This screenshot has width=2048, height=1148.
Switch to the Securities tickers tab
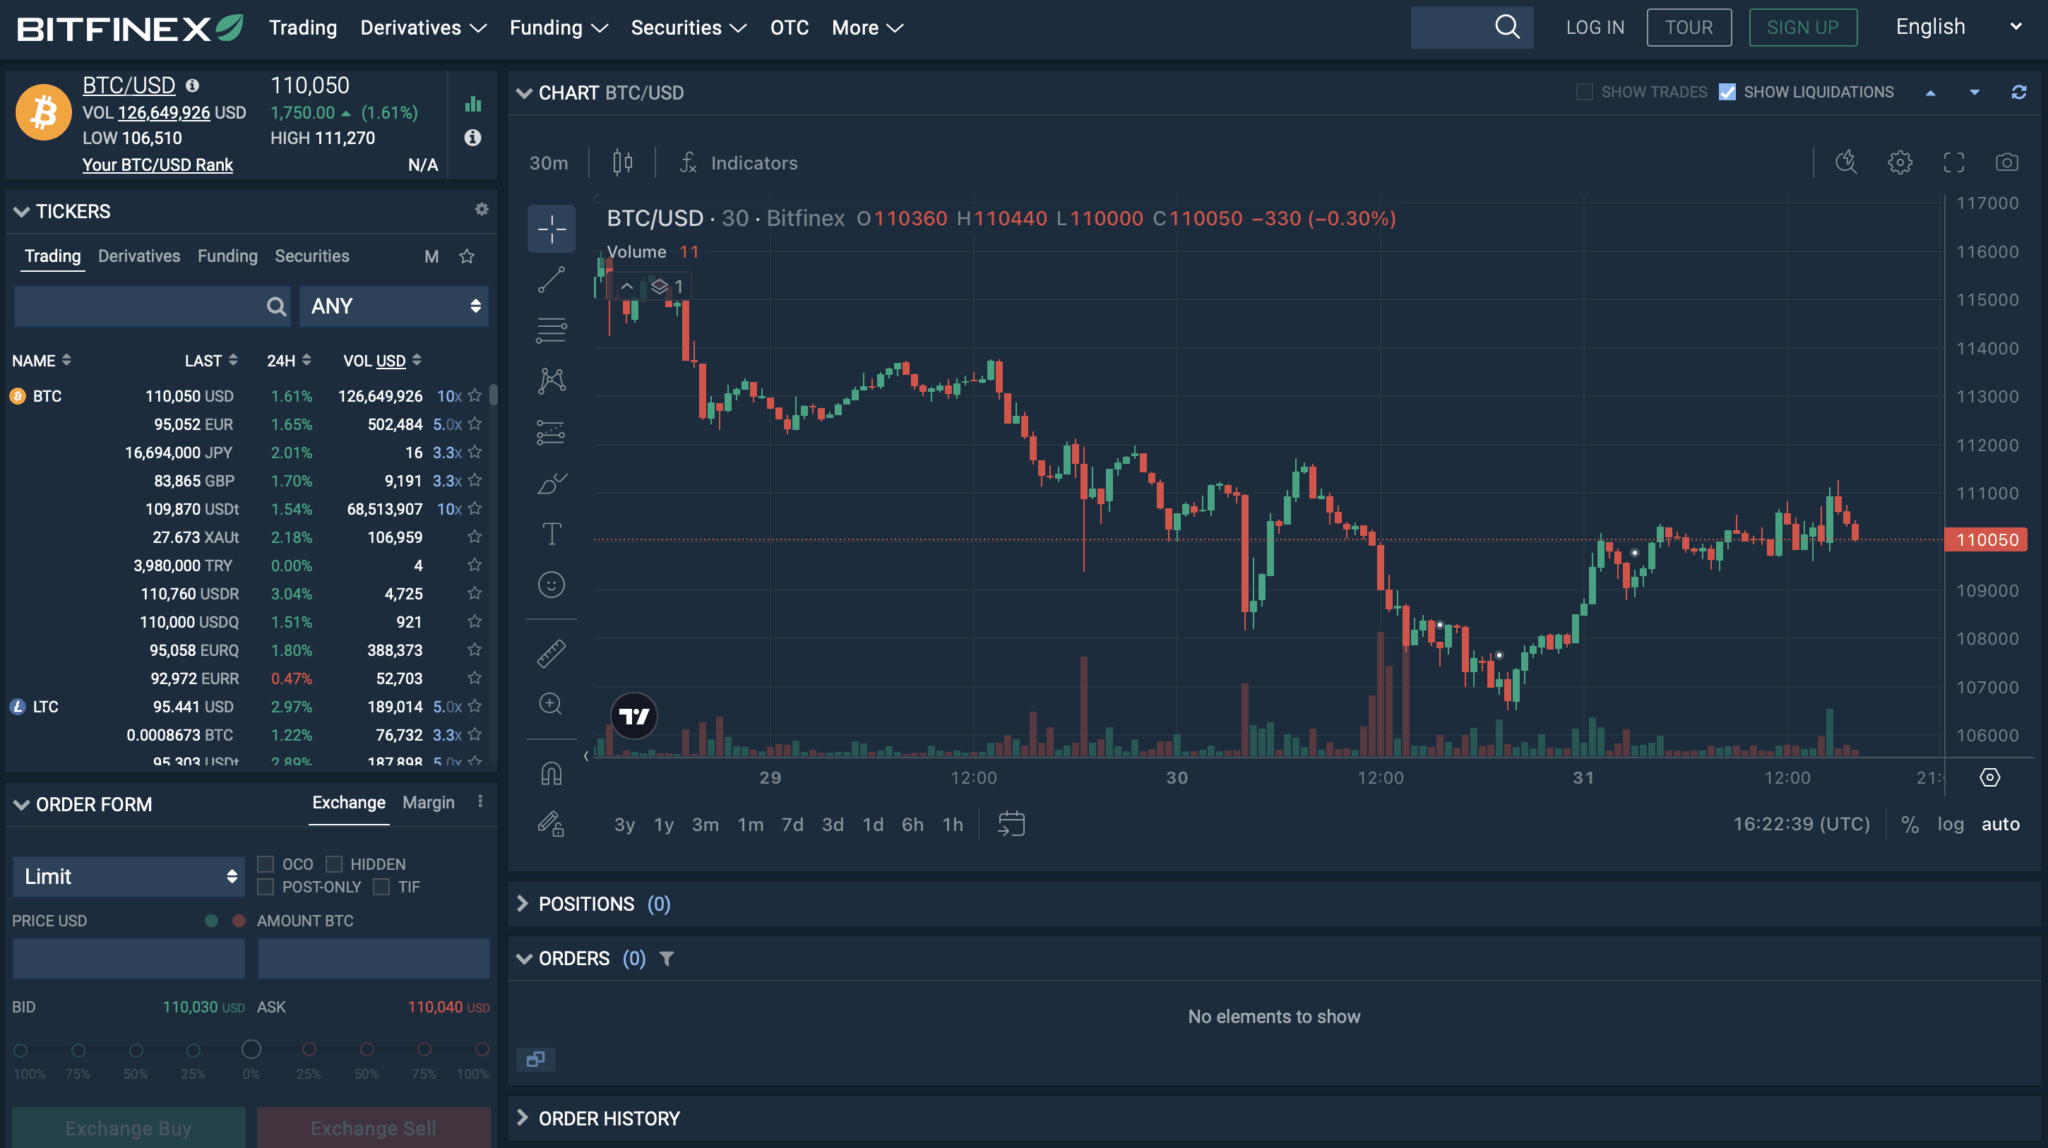tap(312, 256)
